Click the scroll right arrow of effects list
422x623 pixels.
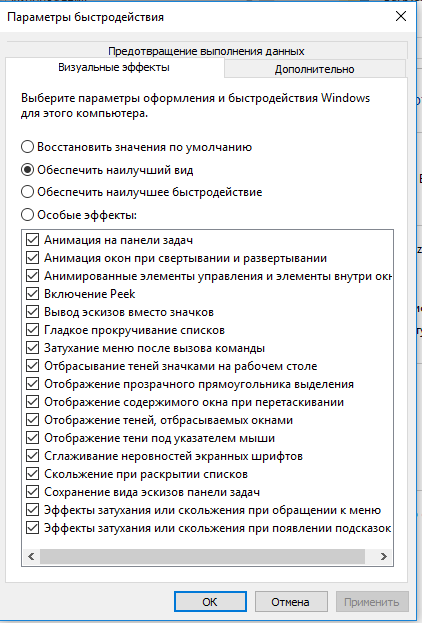(383, 556)
